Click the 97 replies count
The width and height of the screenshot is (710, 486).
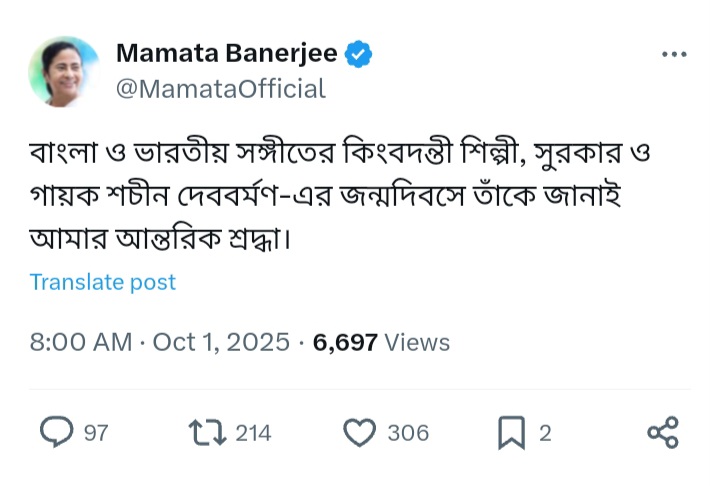point(96,433)
